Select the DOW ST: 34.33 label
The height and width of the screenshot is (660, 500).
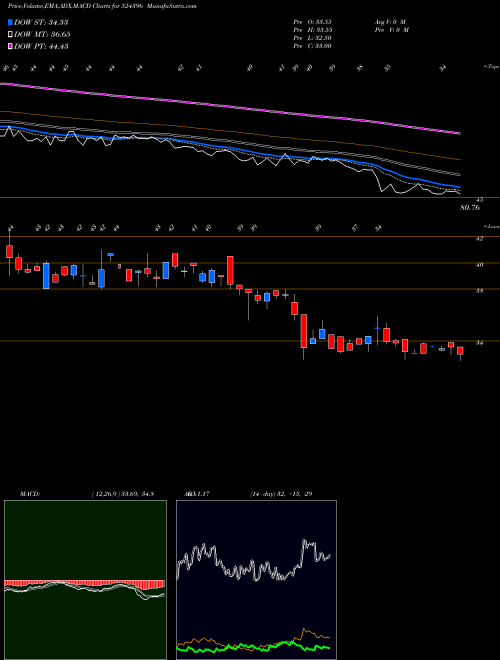coord(41,22)
